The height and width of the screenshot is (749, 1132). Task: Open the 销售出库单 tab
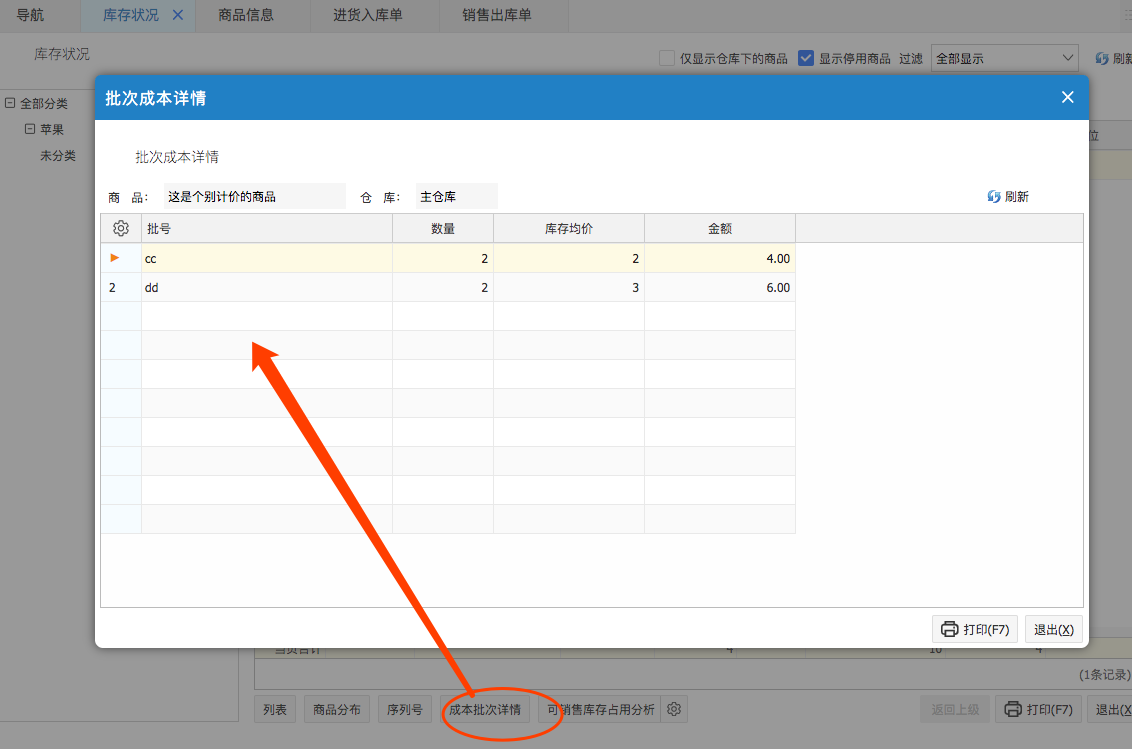[497, 15]
